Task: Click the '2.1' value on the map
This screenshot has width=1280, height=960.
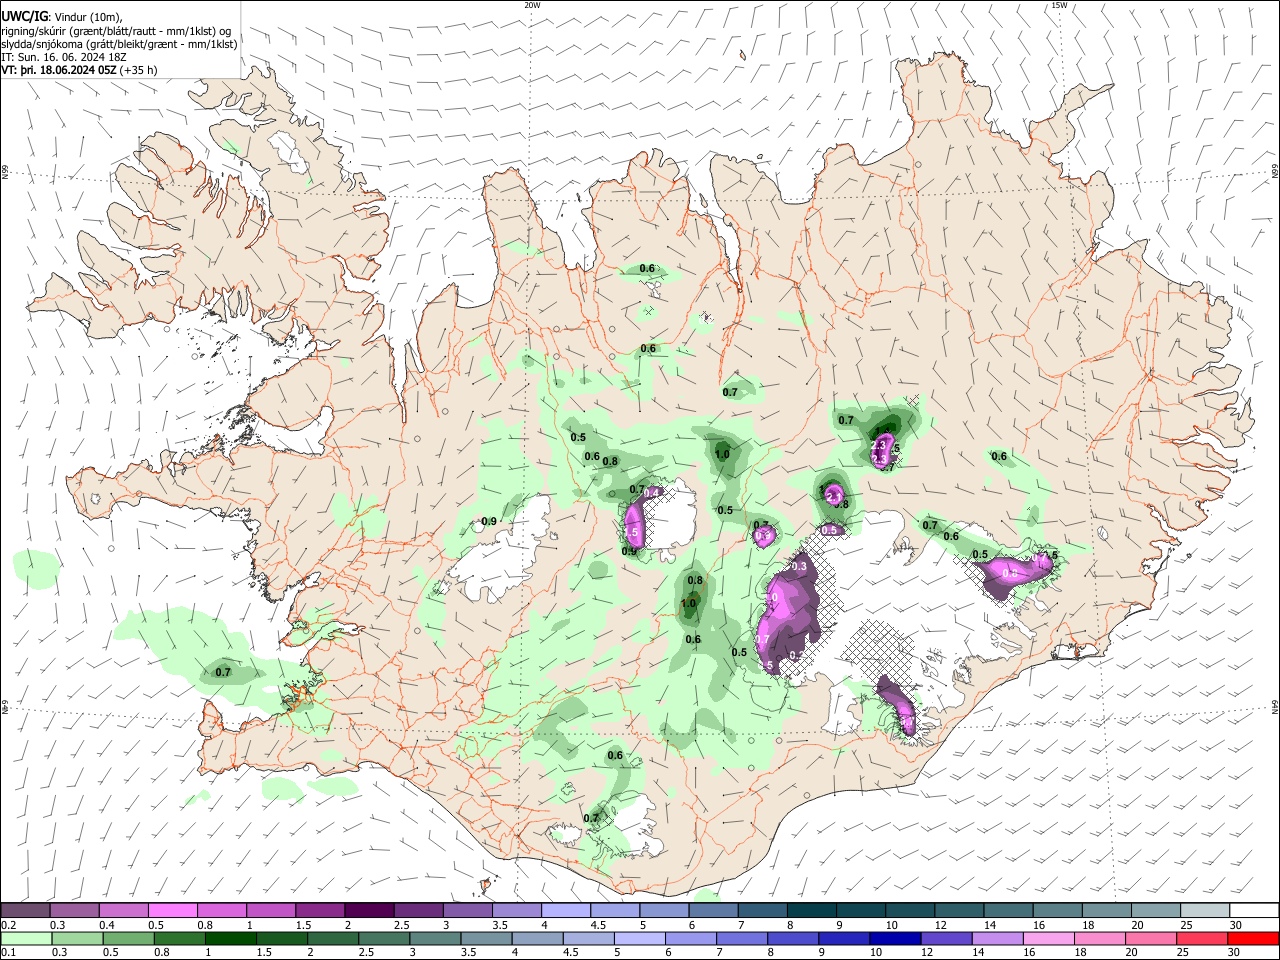Action: coord(833,495)
